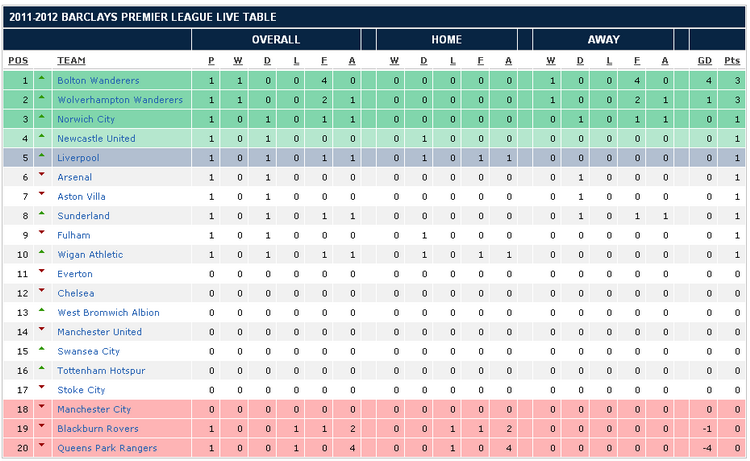Click red down arrow beside Manchester City
The height and width of the screenshot is (461, 750).
click(42, 408)
